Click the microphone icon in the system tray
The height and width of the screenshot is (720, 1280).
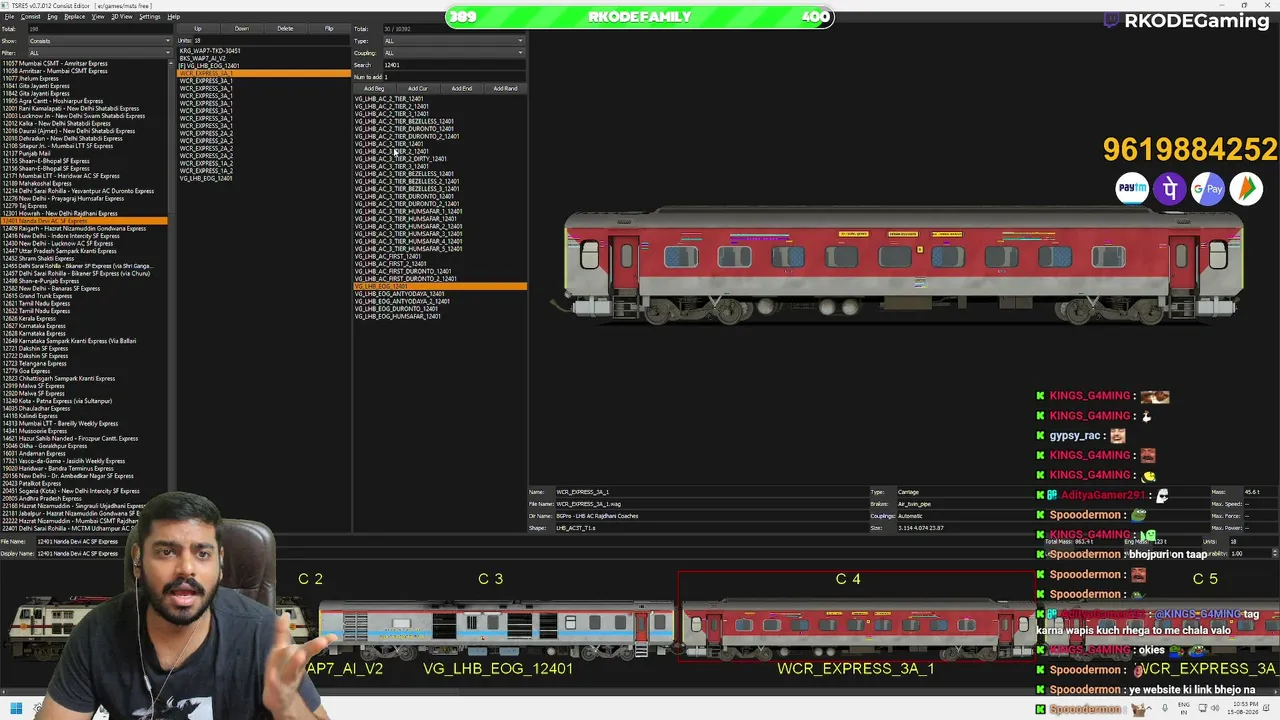[x=1164, y=709]
